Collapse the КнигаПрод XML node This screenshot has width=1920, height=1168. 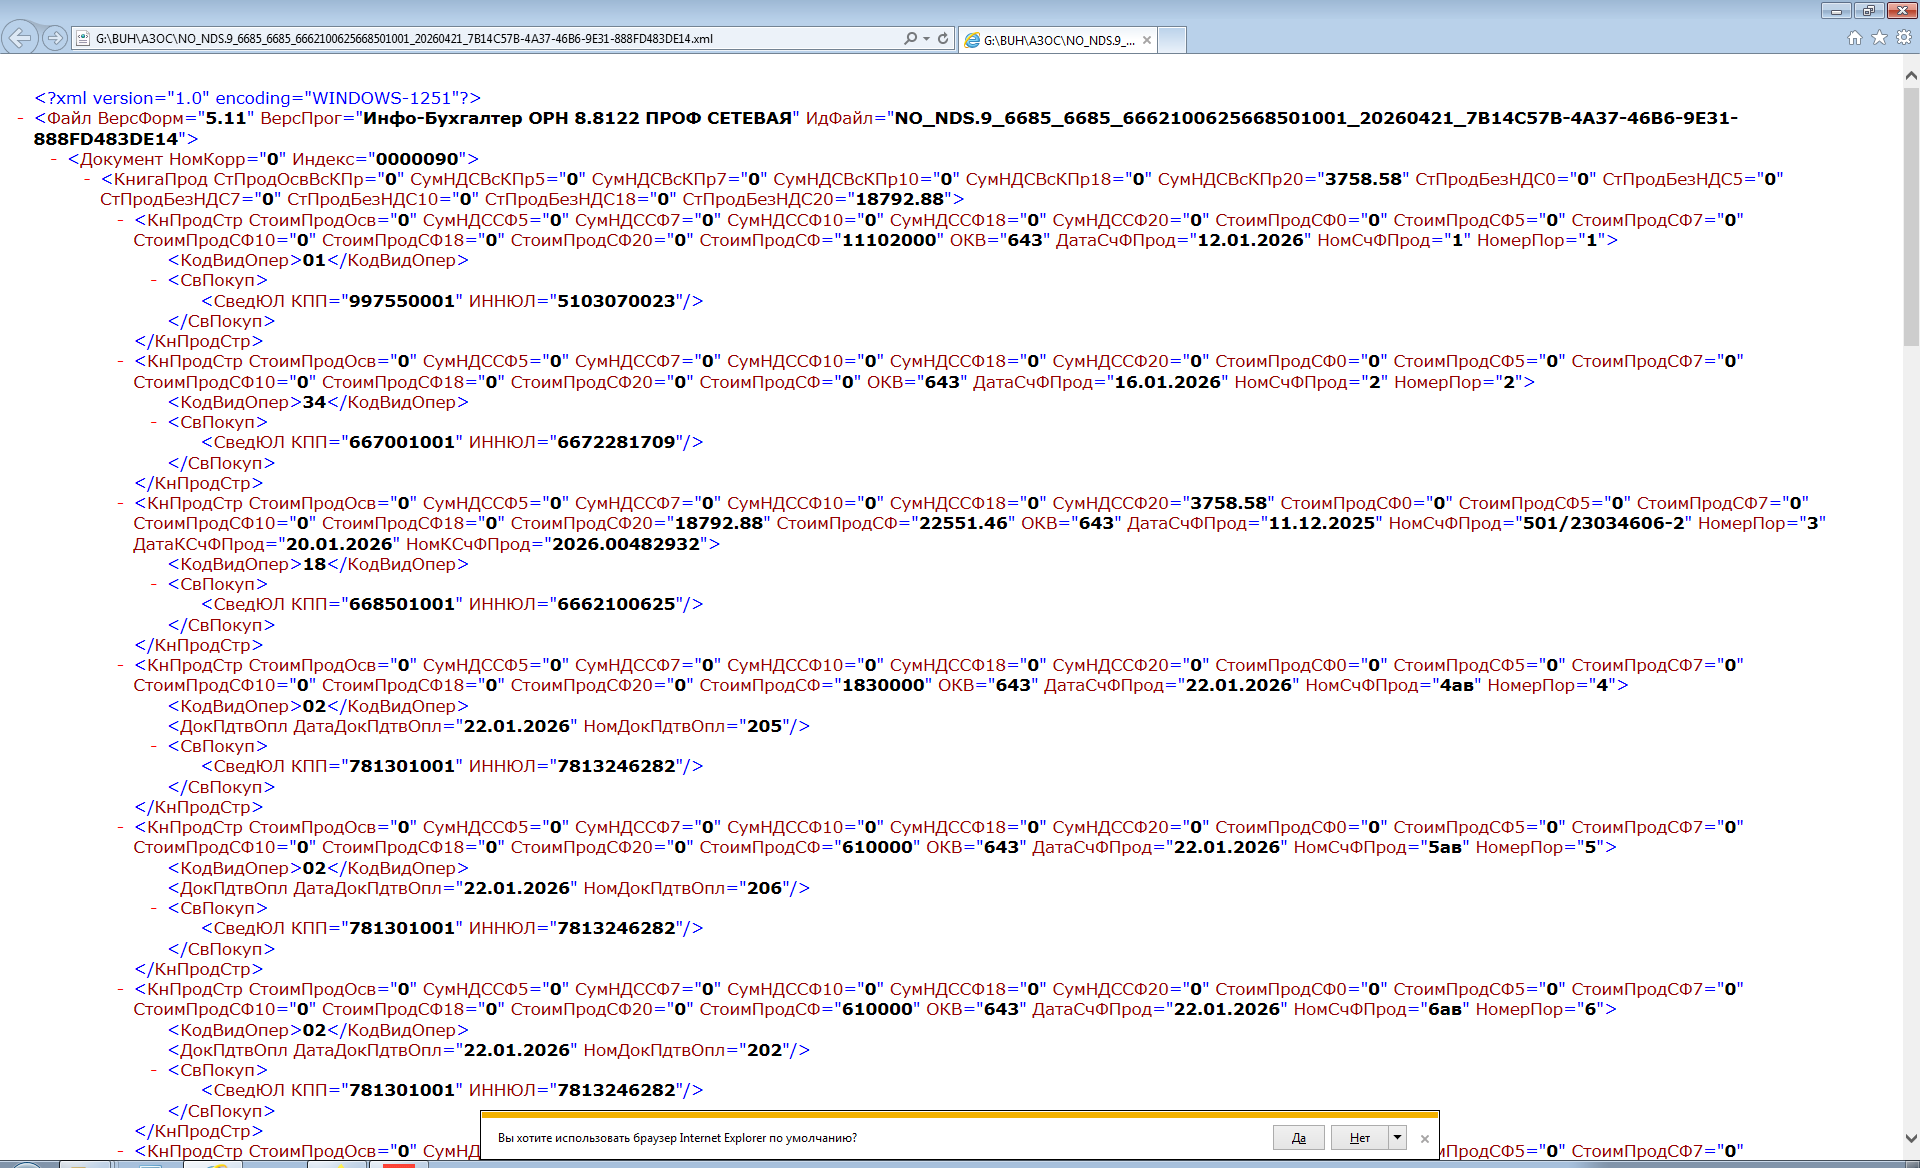tap(87, 179)
